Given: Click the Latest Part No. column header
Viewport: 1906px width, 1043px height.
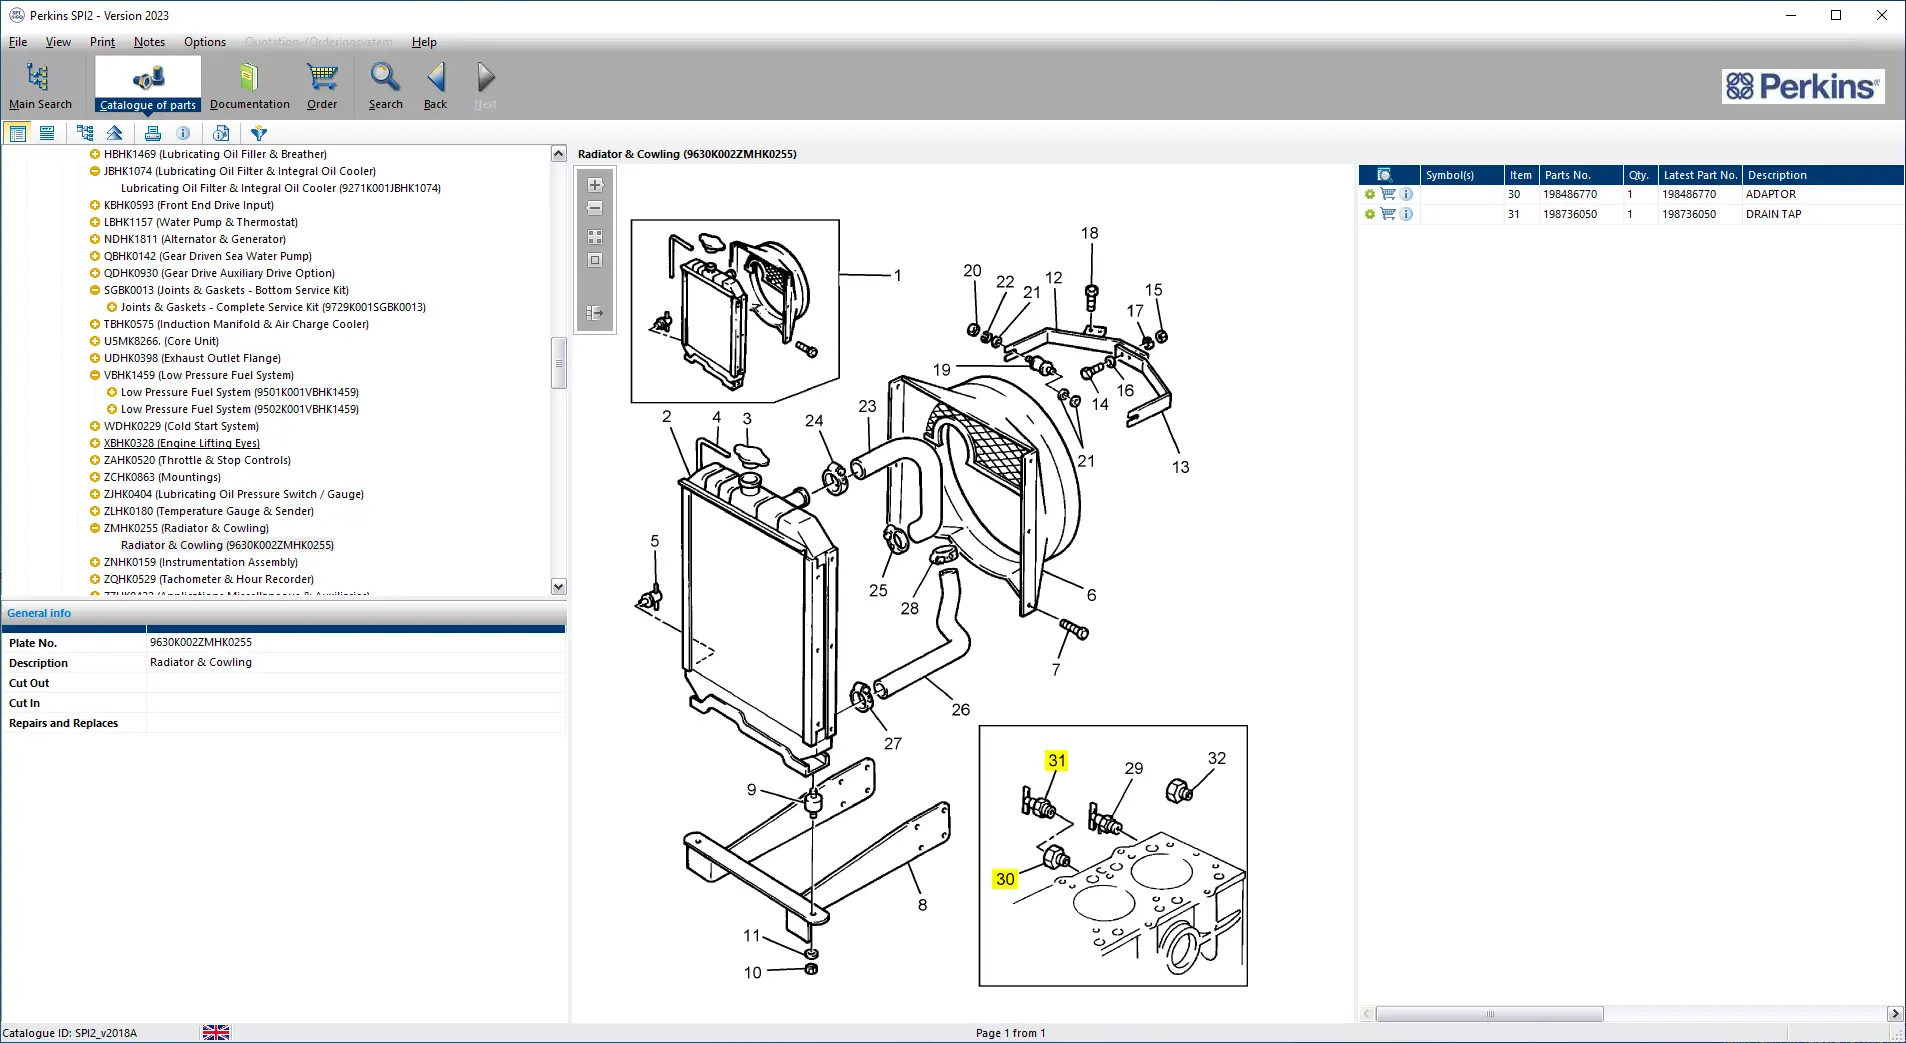Looking at the screenshot, I should (x=1700, y=175).
